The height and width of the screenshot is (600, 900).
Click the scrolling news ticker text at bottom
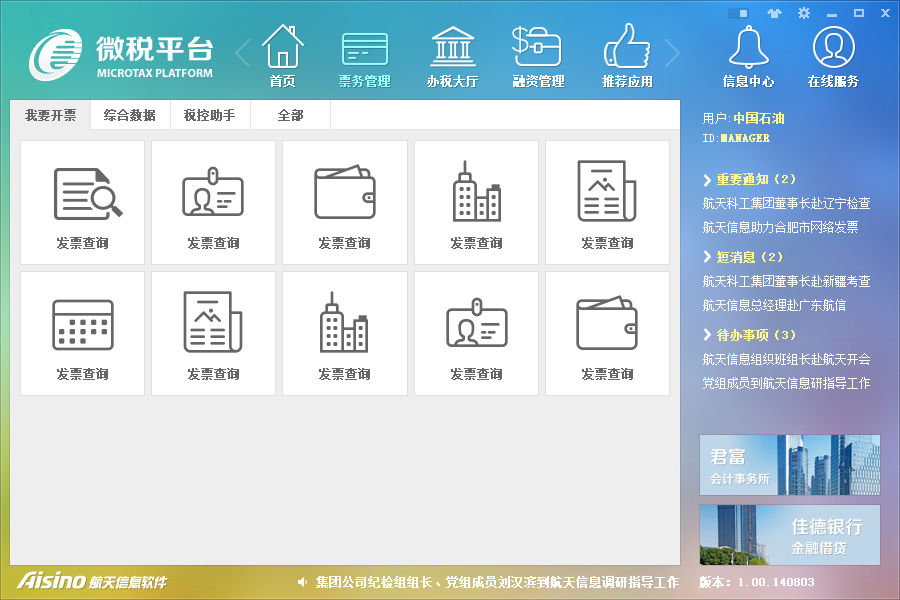[x=497, y=582]
